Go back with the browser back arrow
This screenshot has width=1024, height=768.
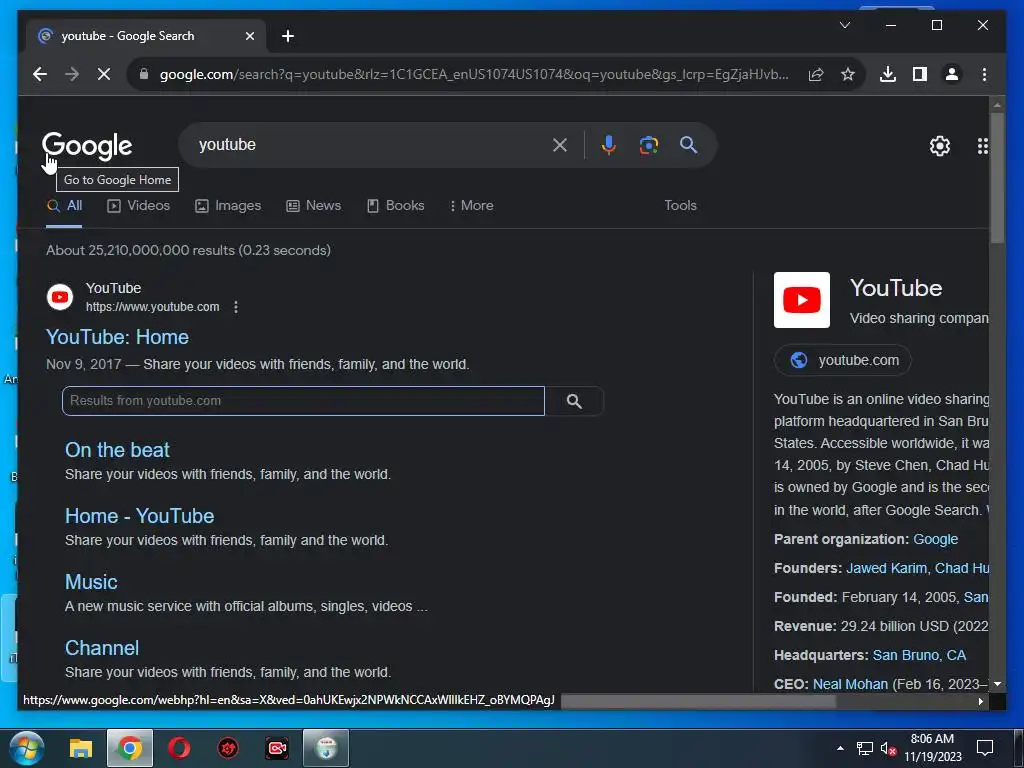click(40, 74)
